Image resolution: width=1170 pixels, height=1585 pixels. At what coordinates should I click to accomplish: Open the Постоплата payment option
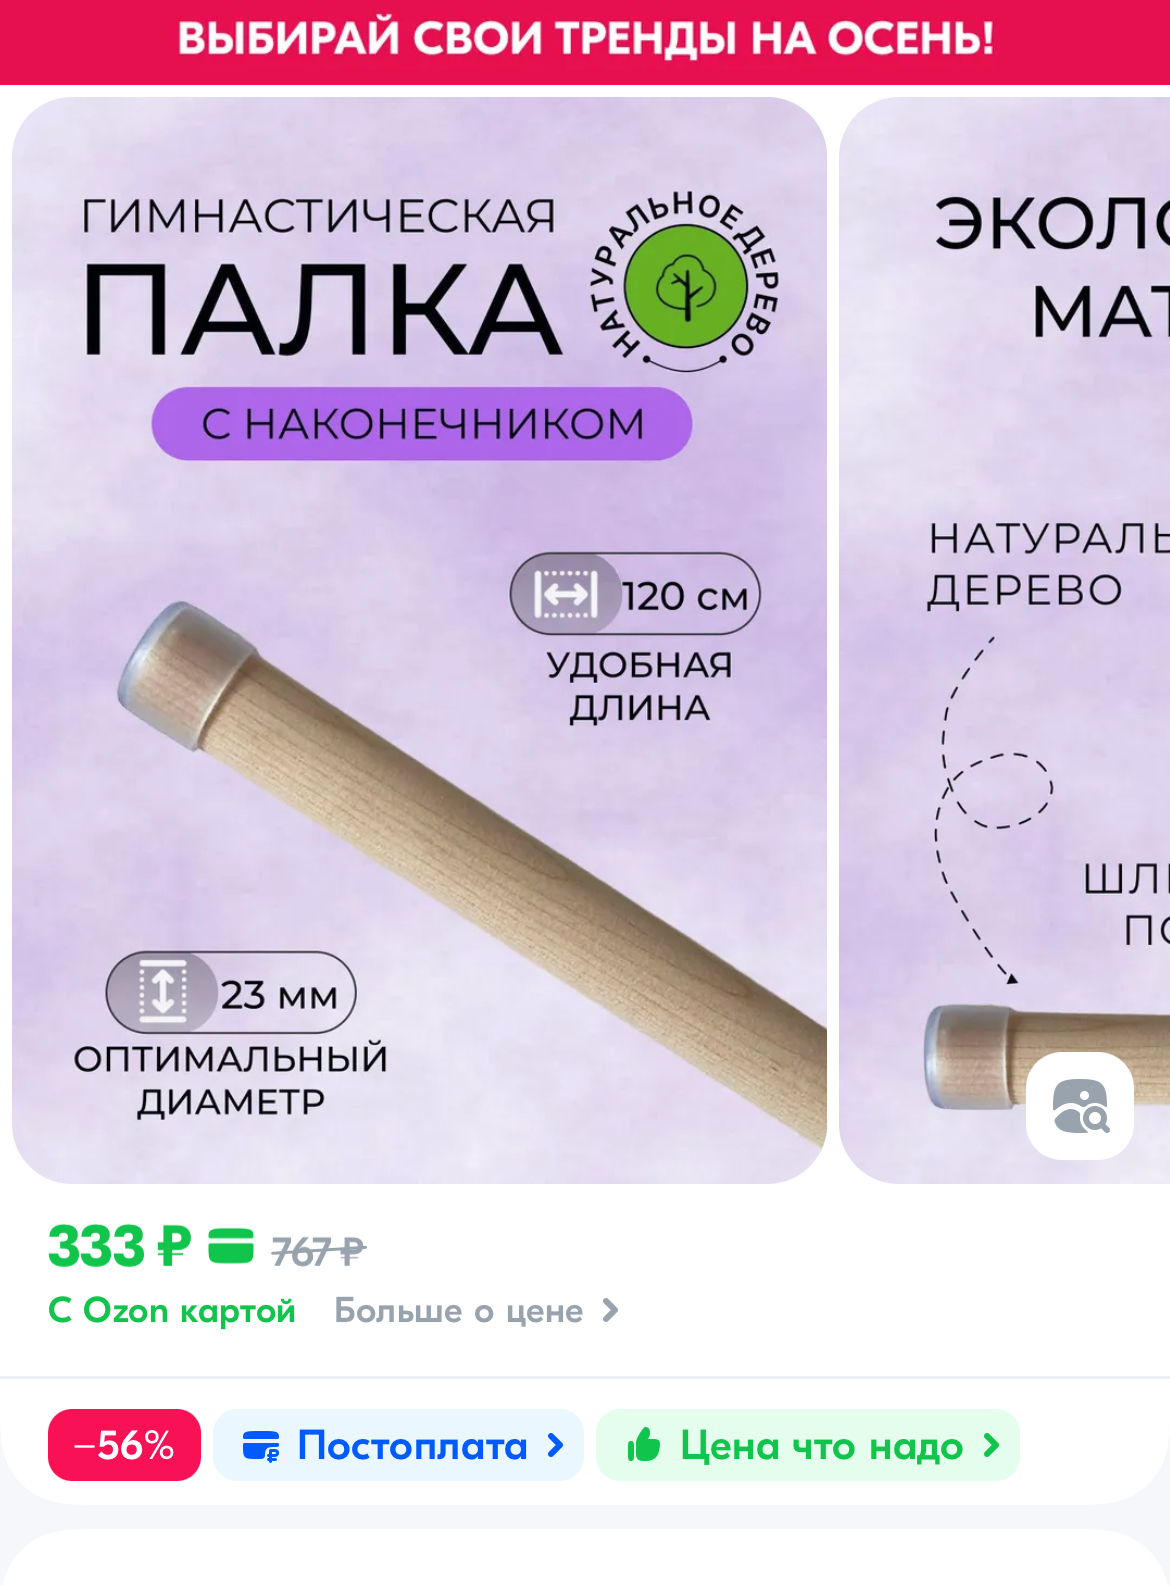pos(398,1445)
